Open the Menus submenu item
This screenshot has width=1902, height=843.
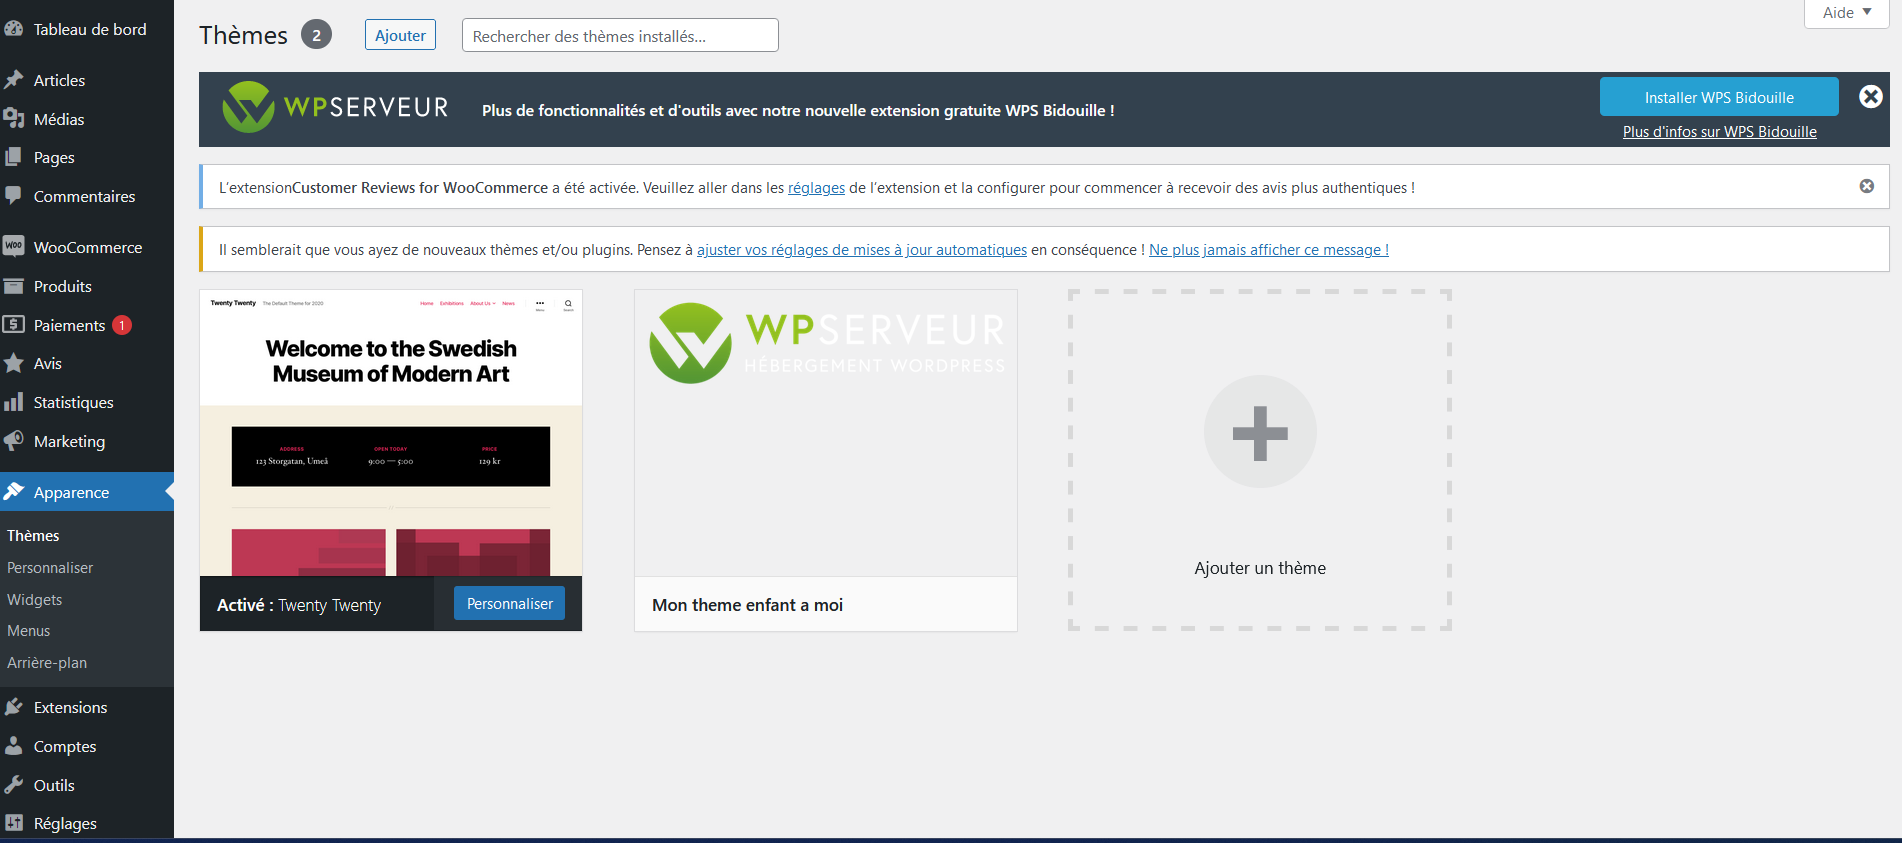(x=29, y=631)
